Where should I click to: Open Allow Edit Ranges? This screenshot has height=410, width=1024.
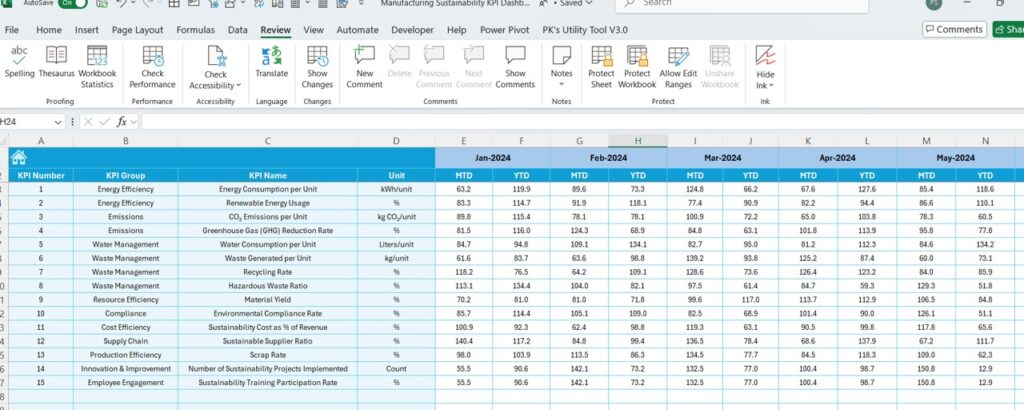679,67
